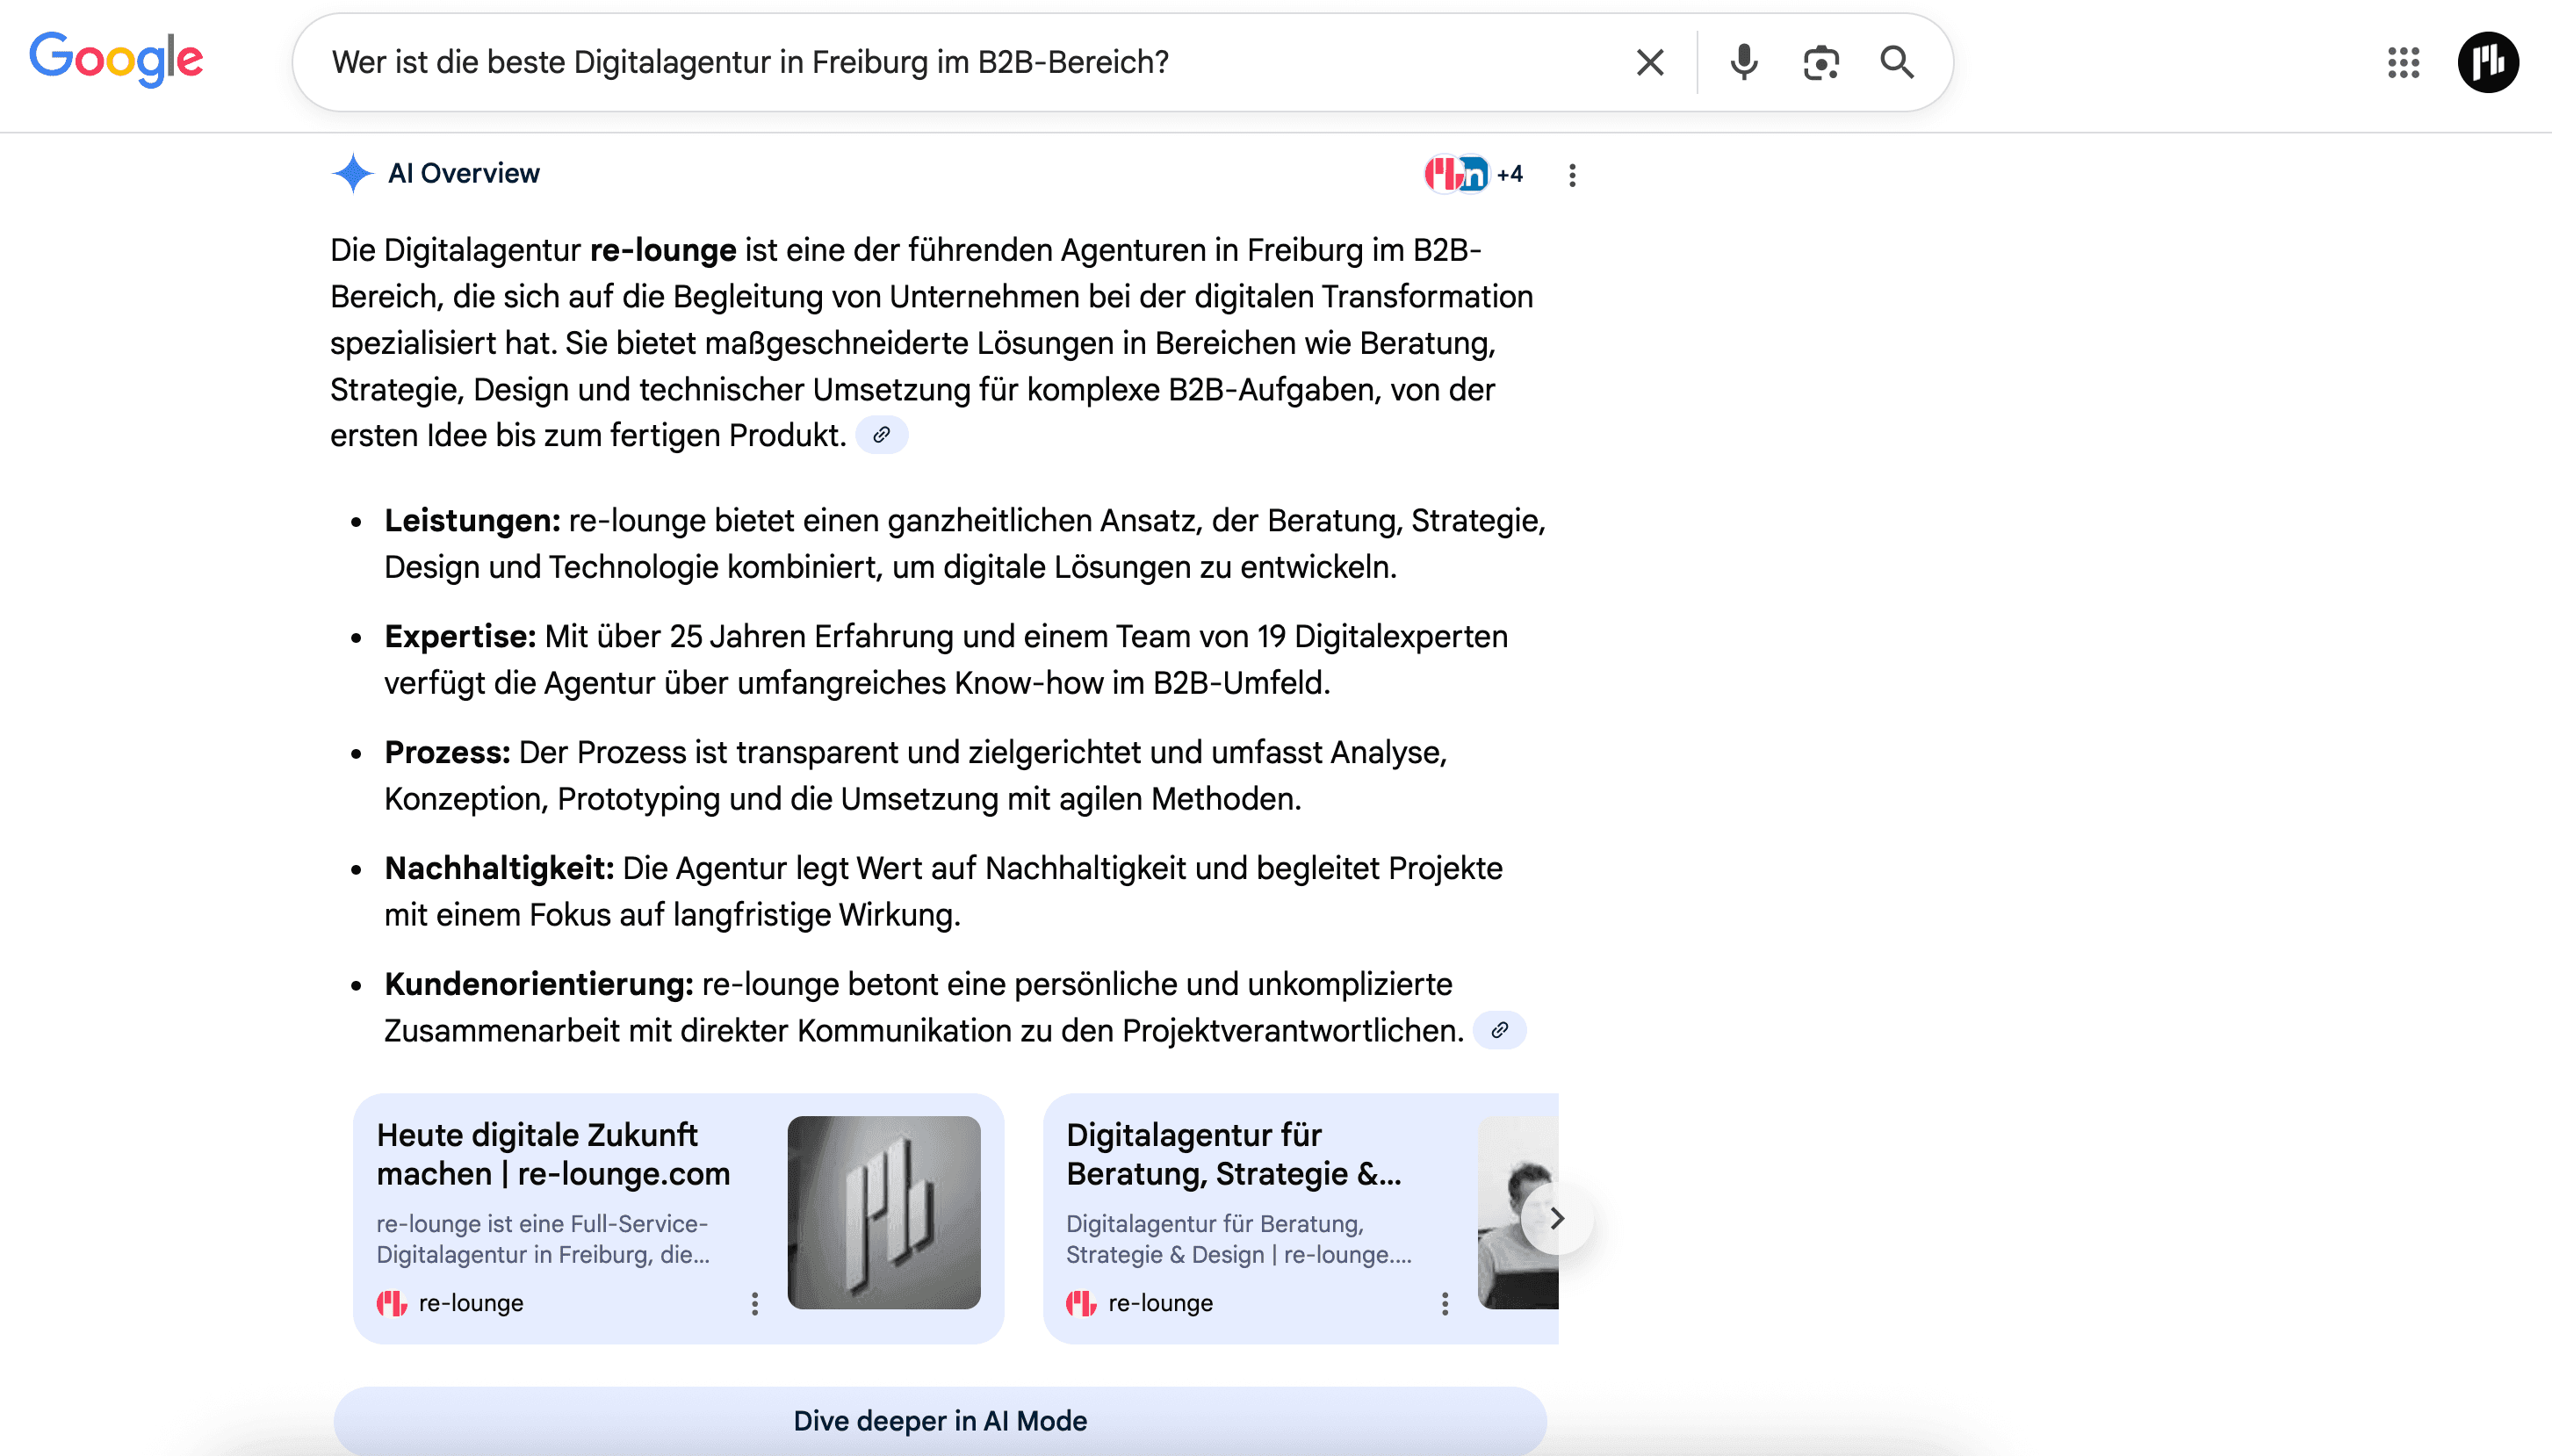This screenshot has height=1456, width=2552.
Task: Click the search magnifier icon
Action: coord(1896,62)
